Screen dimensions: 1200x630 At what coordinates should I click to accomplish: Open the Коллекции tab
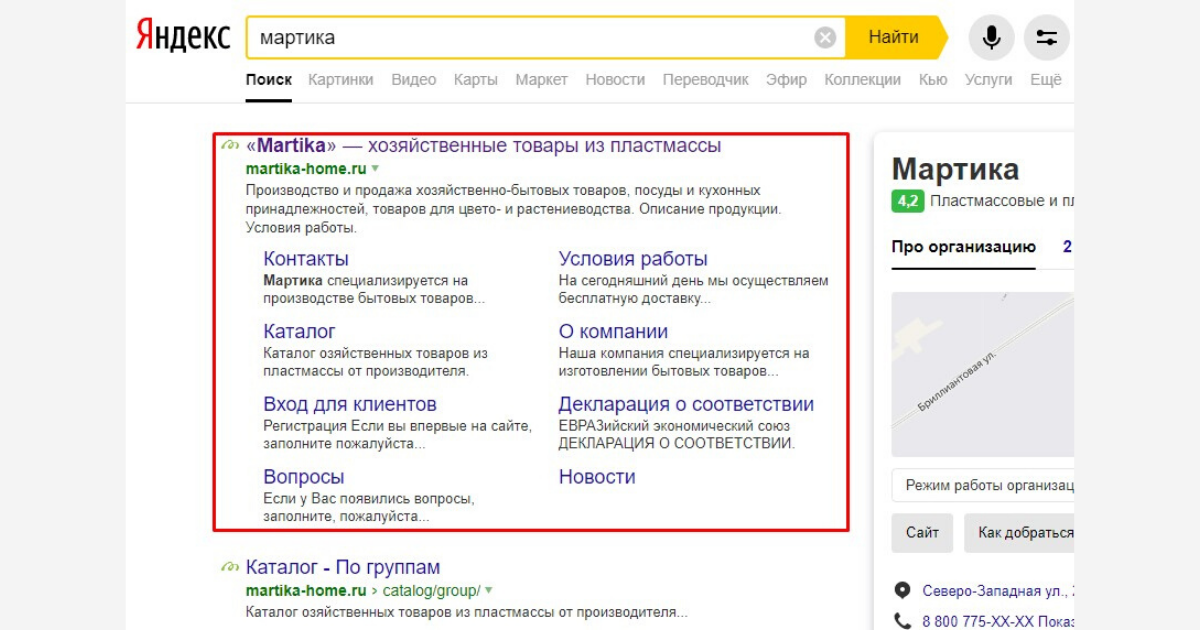click(863, 80)
